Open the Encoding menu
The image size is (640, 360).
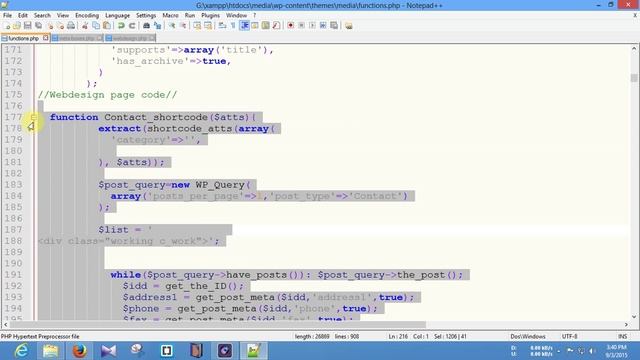click(87, 15)
